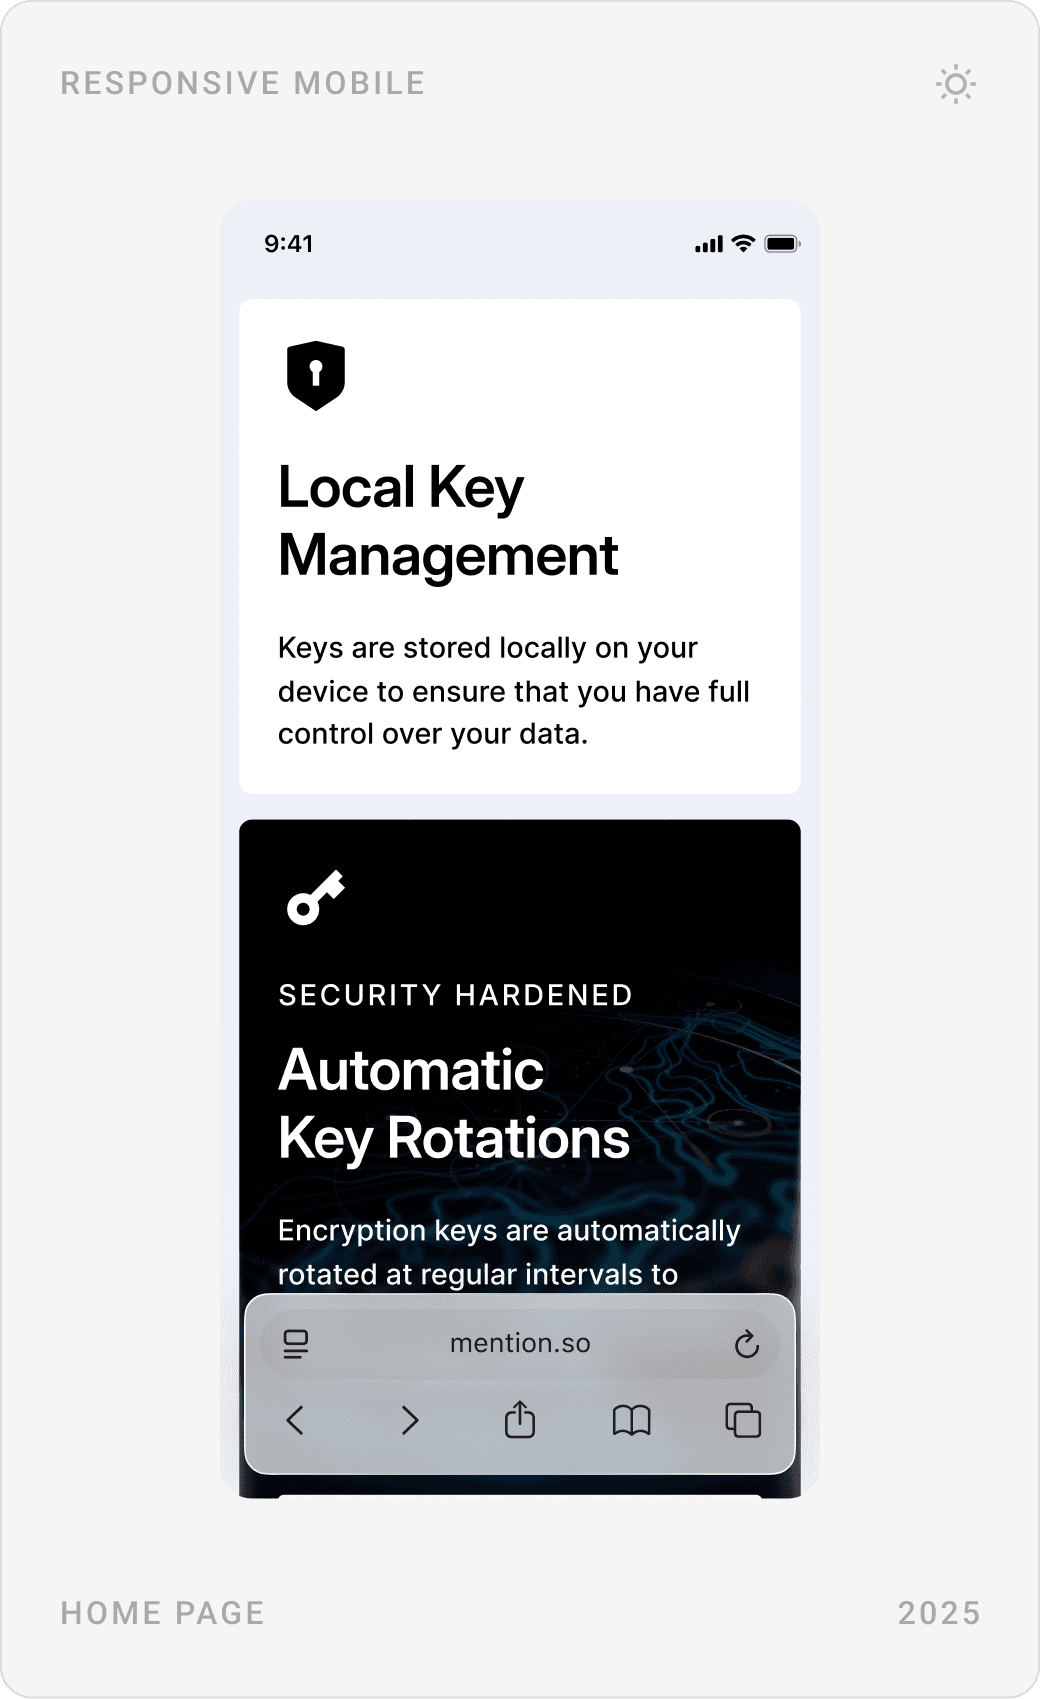Click the SECURITY HARDENED label
The height and width of the screenshot is (1699, 1040).
tap(455, 995)
